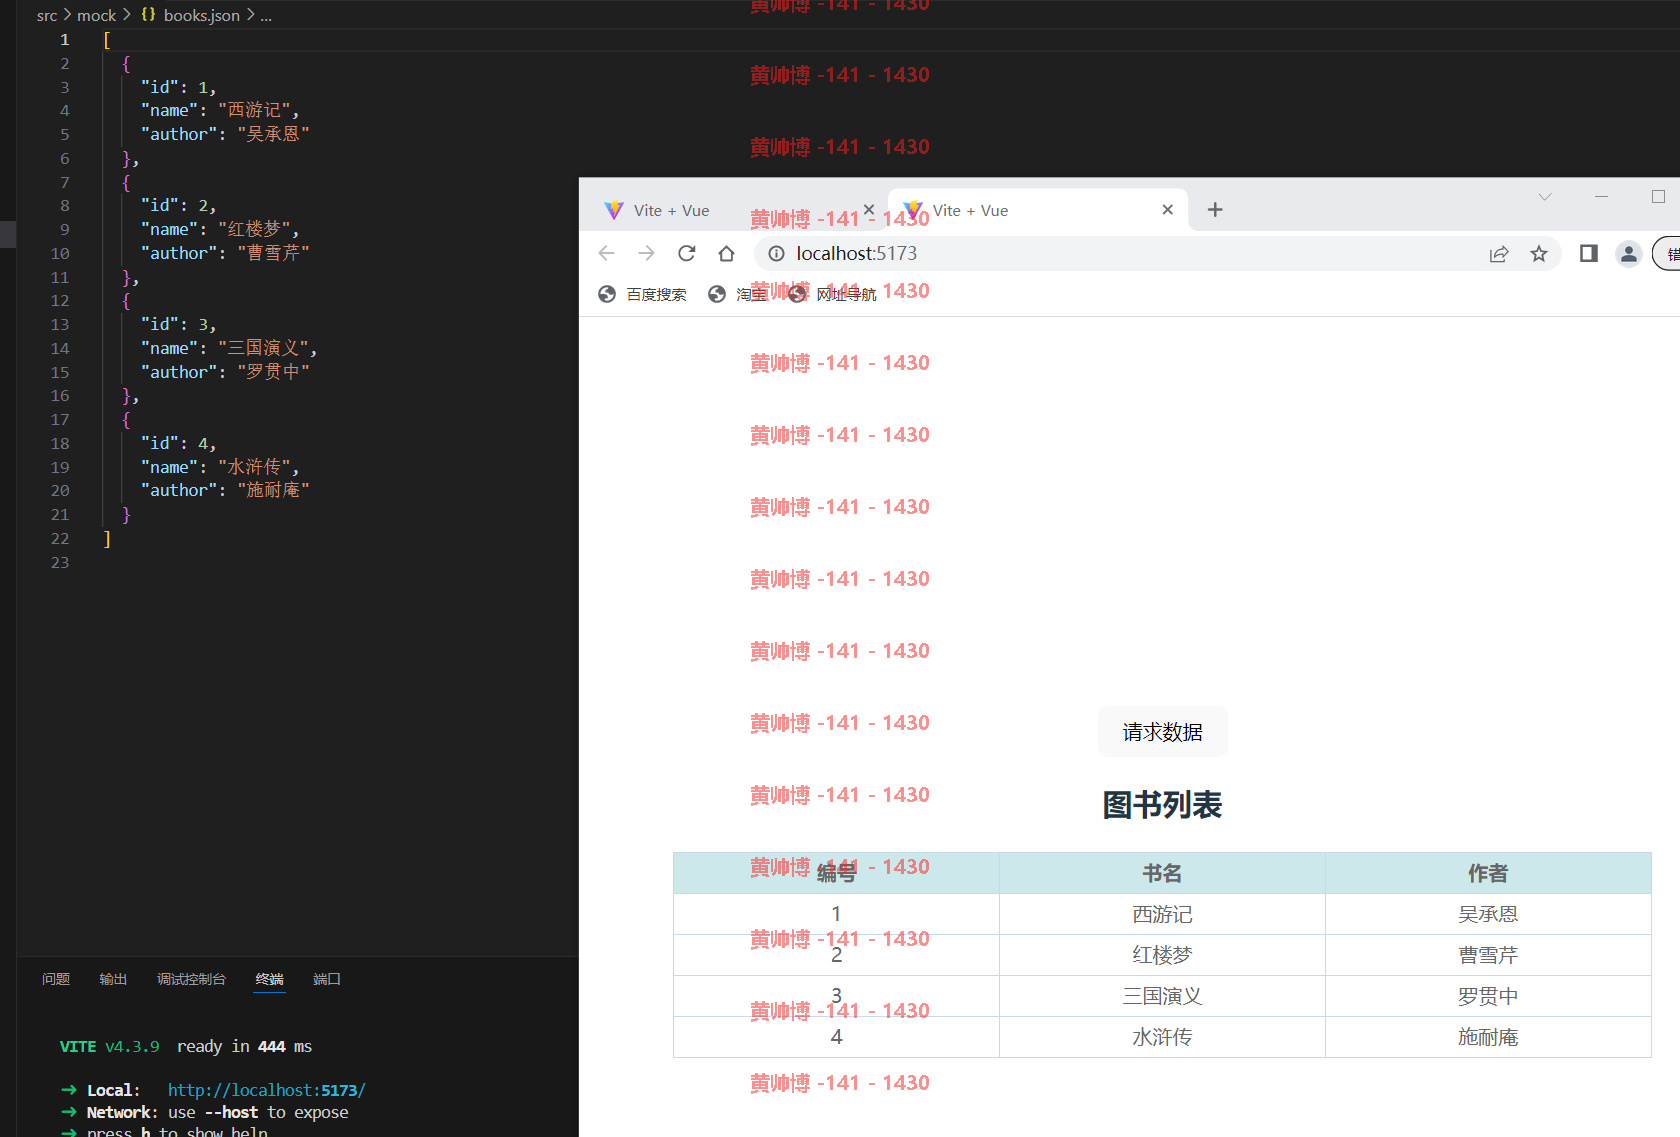Screen dimensions: 1680x1137
Task: Open a new browser tab
Action: 1214,210
